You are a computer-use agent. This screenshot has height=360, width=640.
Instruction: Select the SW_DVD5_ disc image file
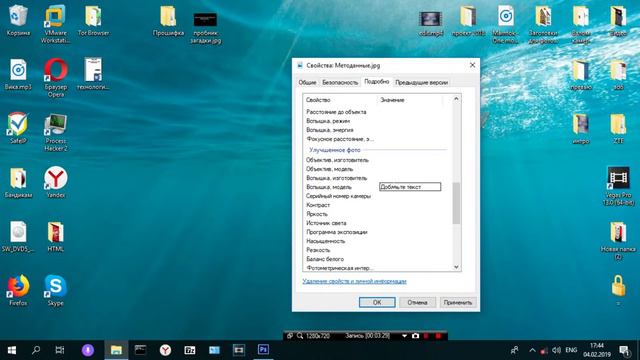(x=18, y=236)
